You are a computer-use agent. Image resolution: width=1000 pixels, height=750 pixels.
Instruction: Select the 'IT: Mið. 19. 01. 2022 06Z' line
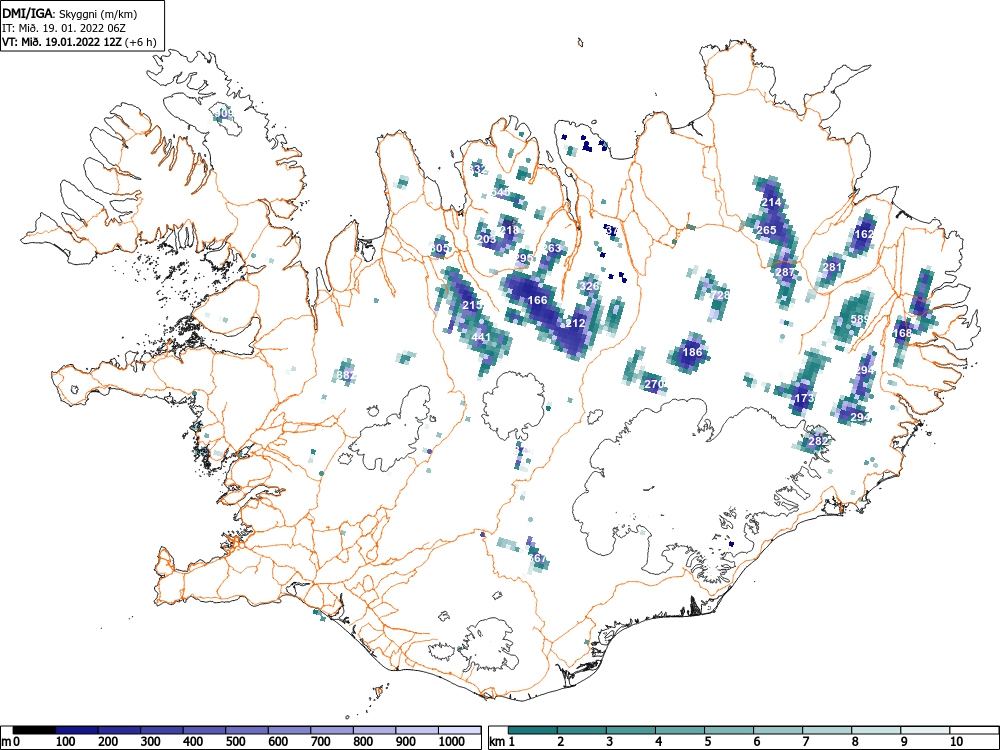click(x=63, y=28)
